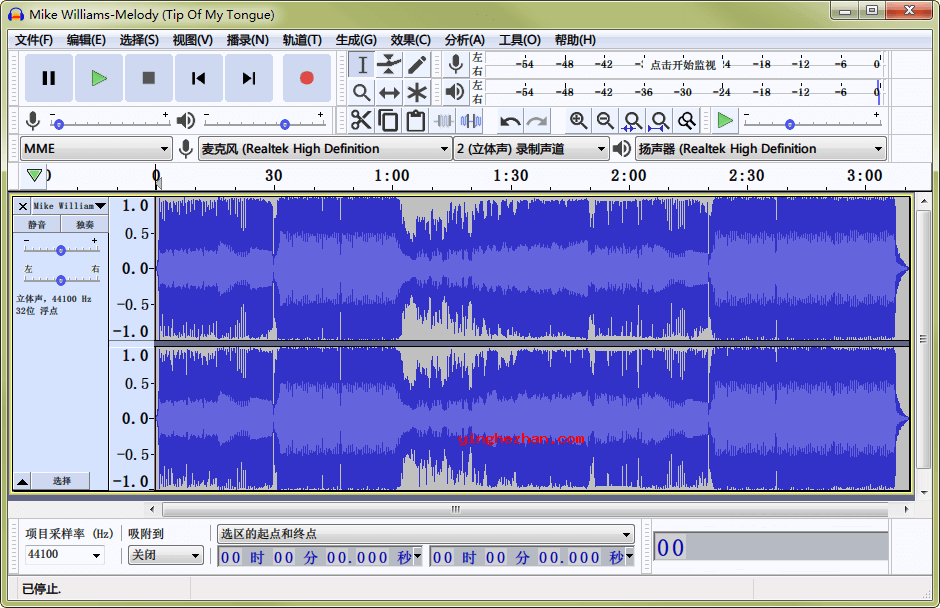Click the Redo arrow icon
This screenshot has height=608, width=940.
[x=537, y=121]
